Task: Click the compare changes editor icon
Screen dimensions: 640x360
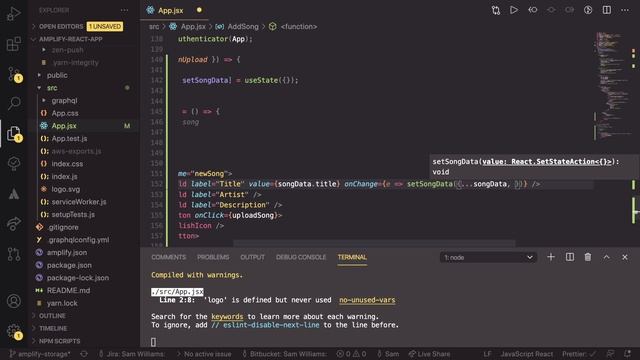Action: point(496,10)
